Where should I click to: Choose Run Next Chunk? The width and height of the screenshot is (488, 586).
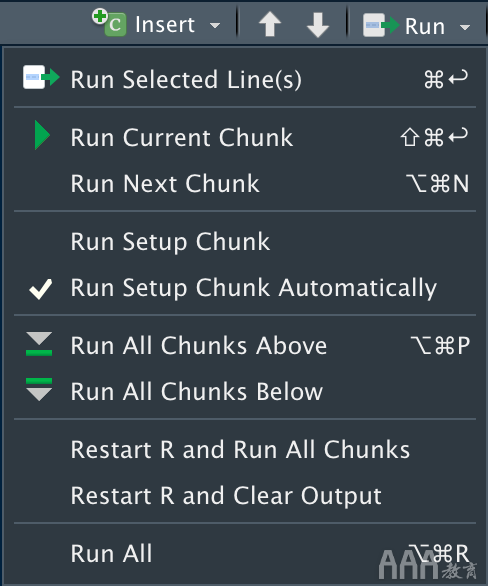point(245,183)
